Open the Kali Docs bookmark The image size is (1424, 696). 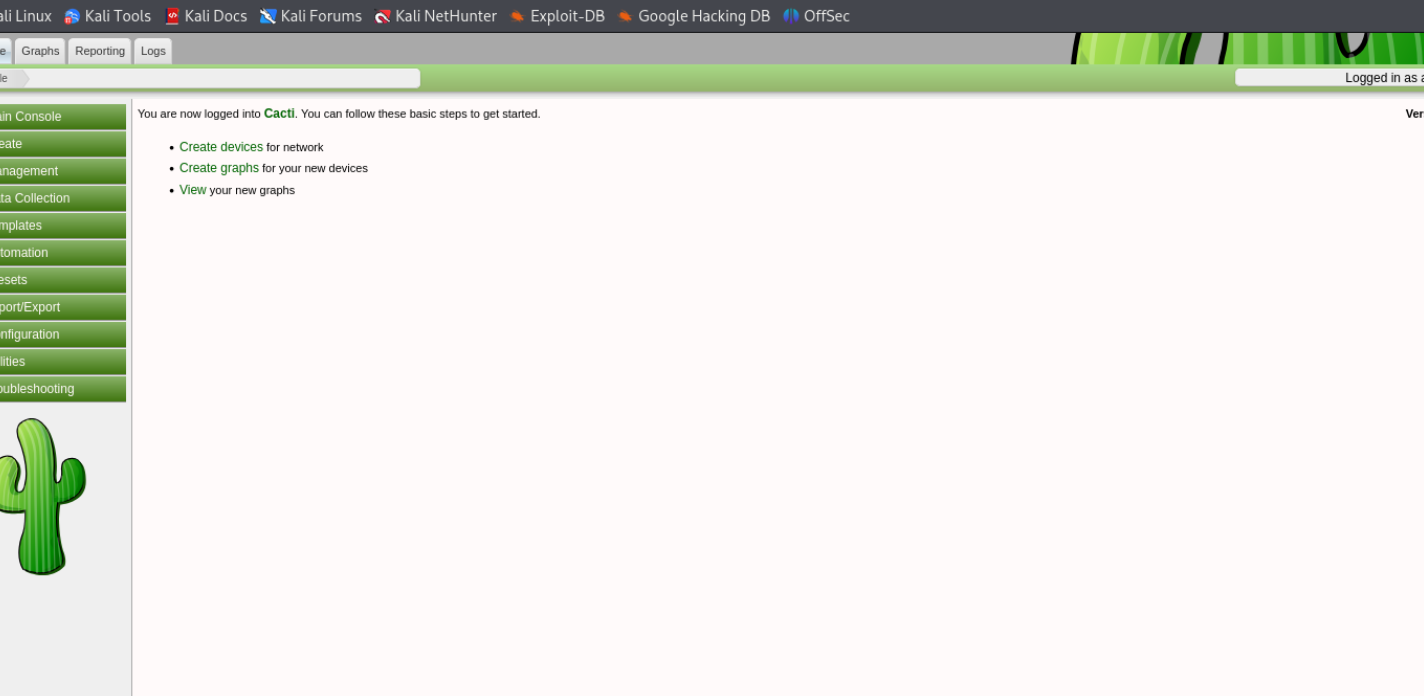click(206, 16)
